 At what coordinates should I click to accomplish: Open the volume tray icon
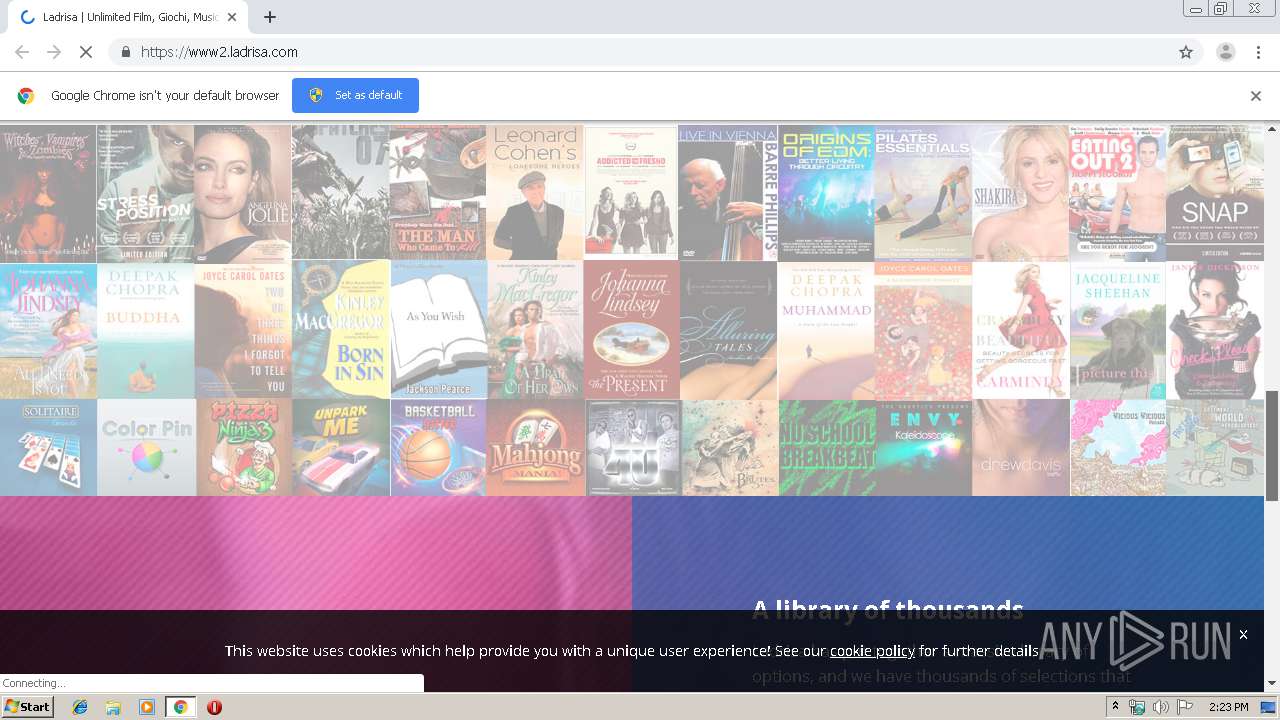click(x=1160, y=707)
